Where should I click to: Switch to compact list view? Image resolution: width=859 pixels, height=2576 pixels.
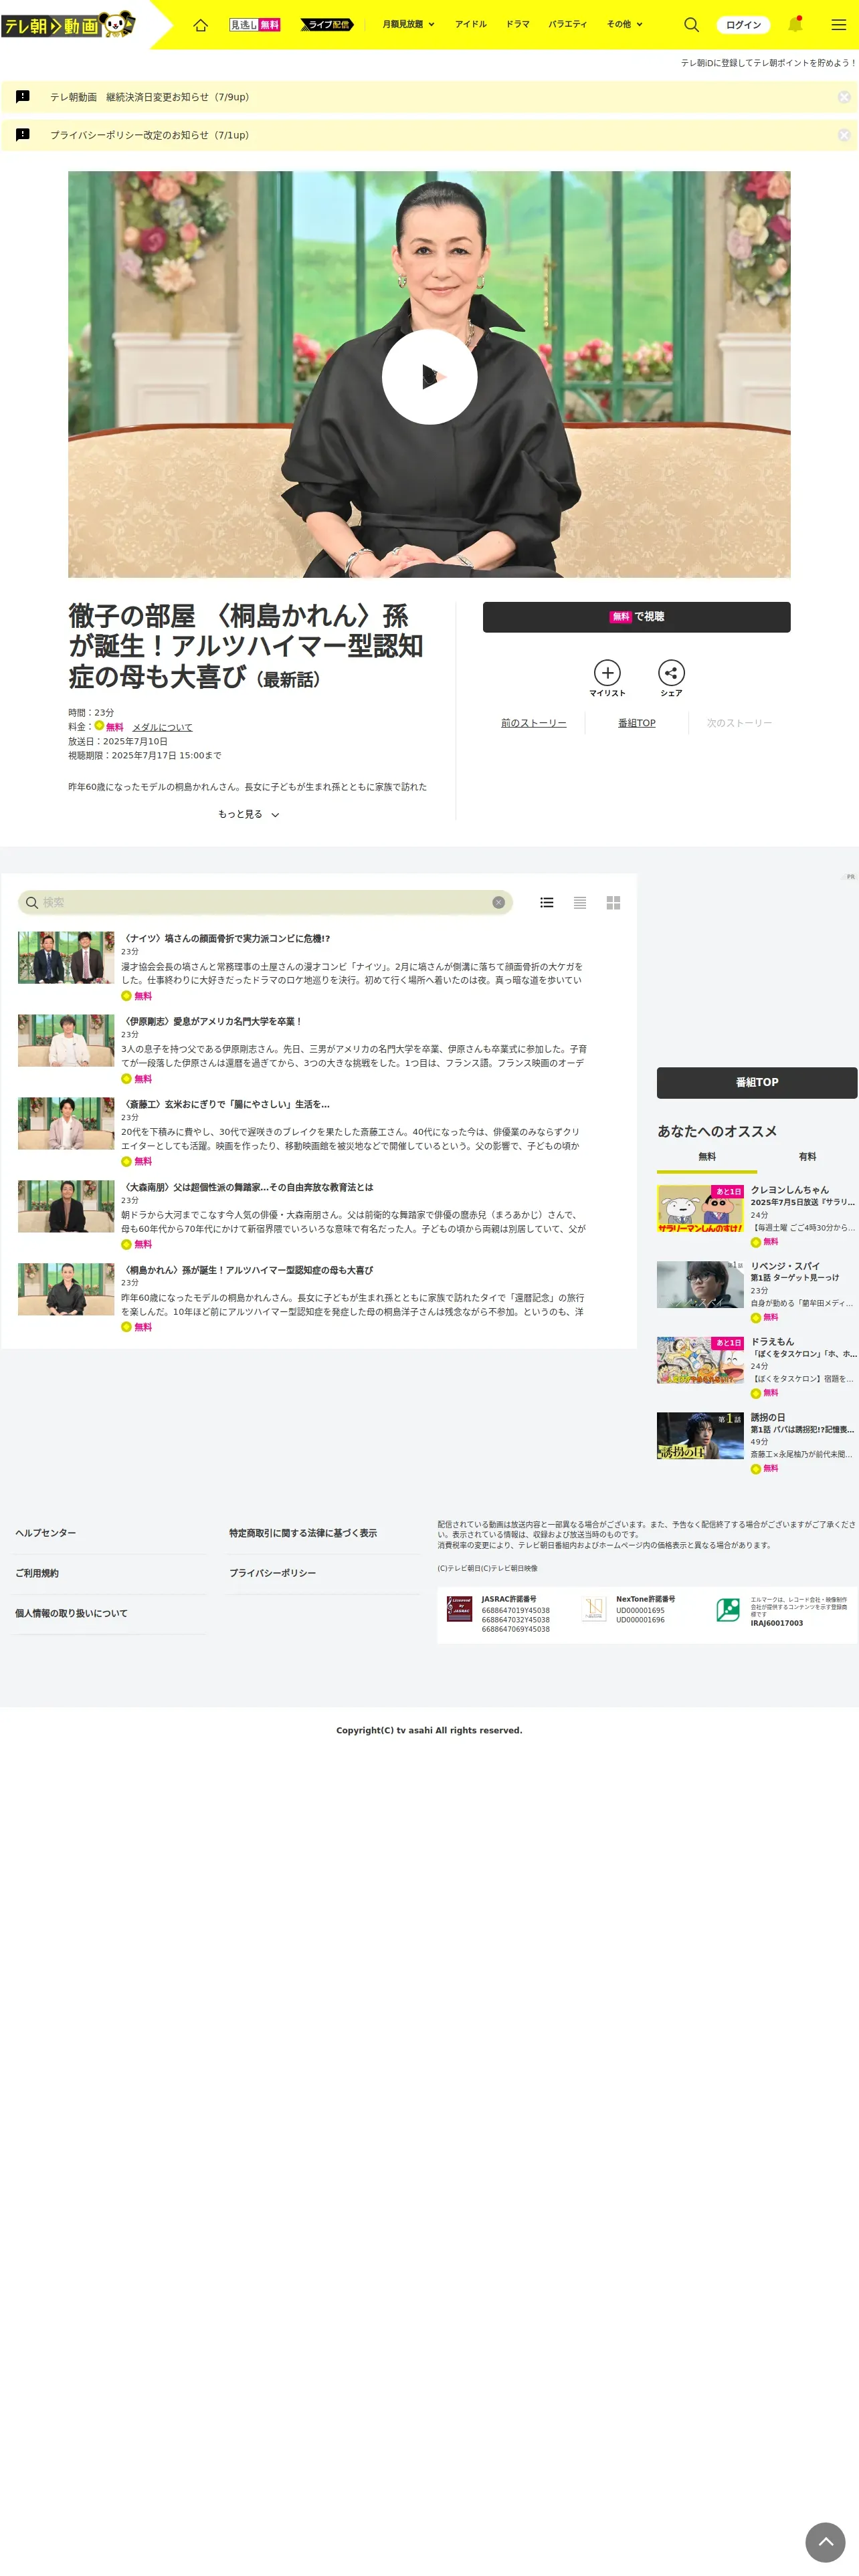click(x=580, y=902)
